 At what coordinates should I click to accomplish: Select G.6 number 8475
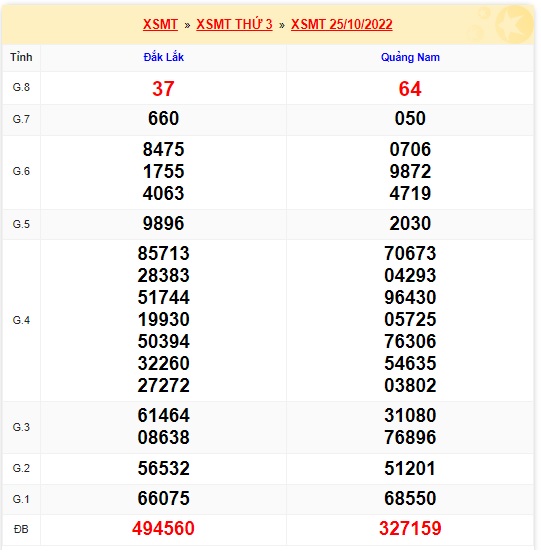163,149
